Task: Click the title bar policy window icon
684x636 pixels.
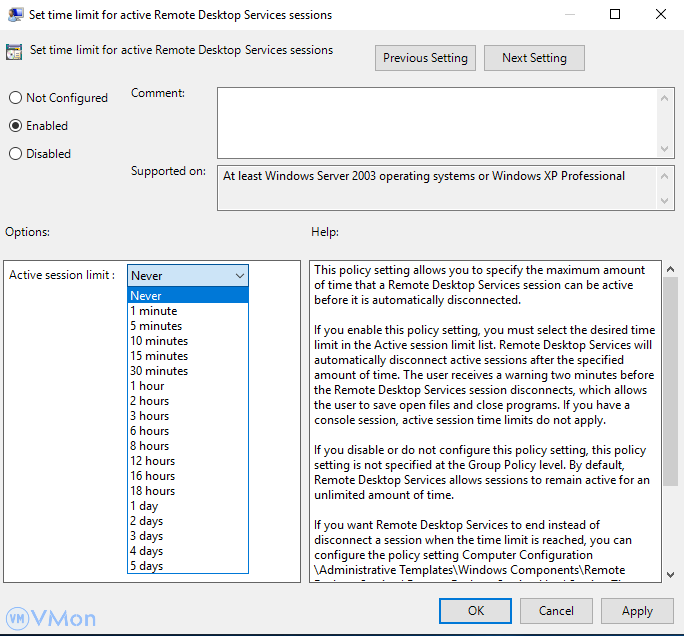Action: tap(15, 15)
